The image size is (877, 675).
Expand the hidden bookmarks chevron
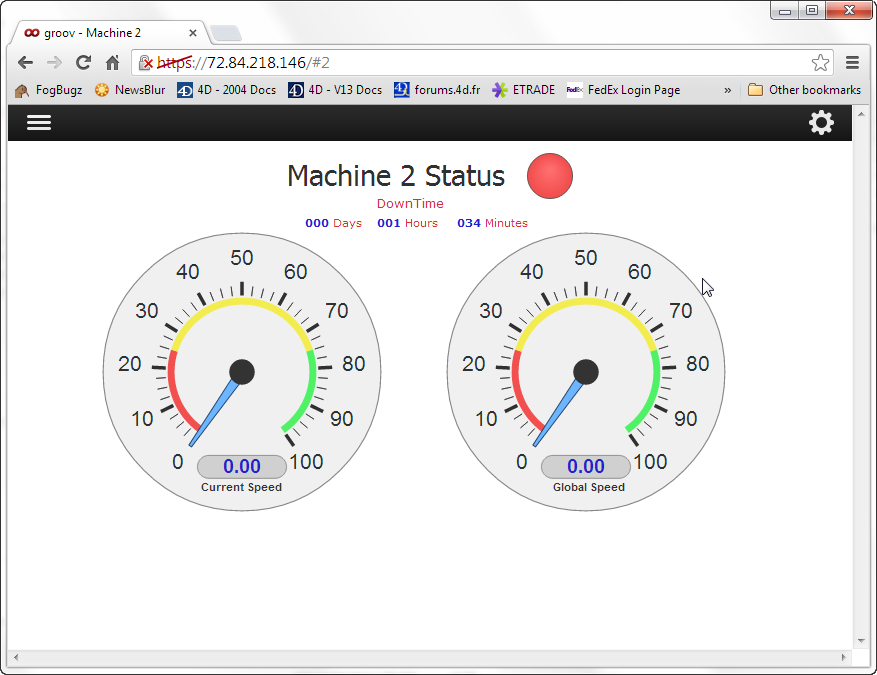[x=728, y=90]
